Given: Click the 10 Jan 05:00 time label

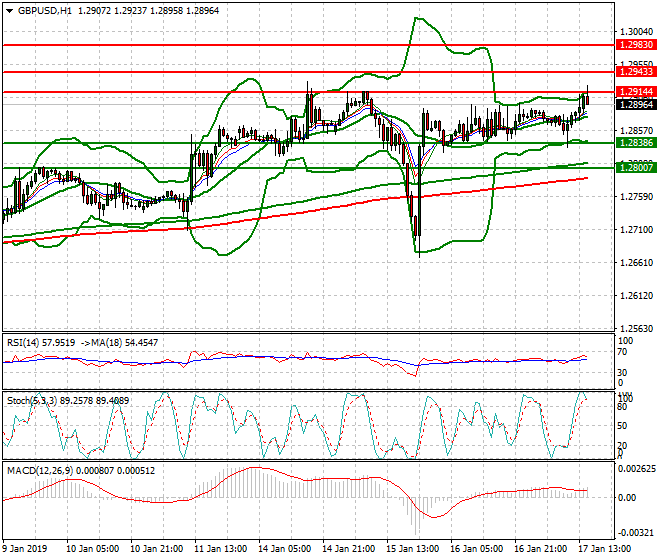Looking at the screenshot, I should click(93, 549).
